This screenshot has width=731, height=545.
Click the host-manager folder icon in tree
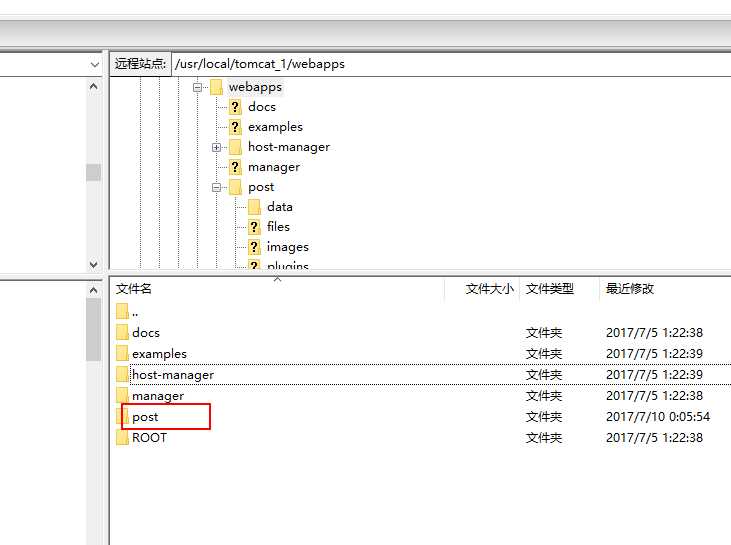(x=235, y=147)
